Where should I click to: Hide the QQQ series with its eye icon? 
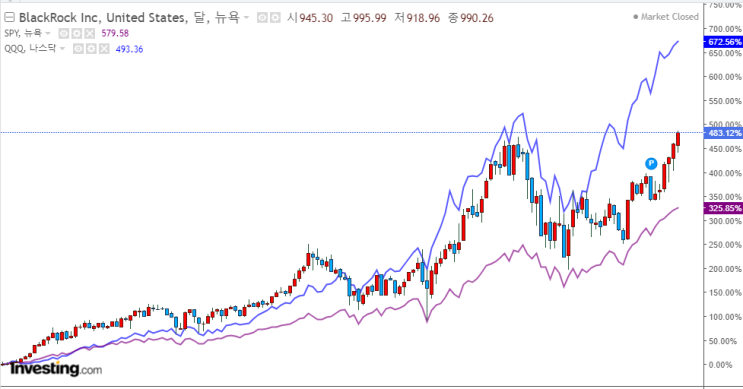pos(78,49)
